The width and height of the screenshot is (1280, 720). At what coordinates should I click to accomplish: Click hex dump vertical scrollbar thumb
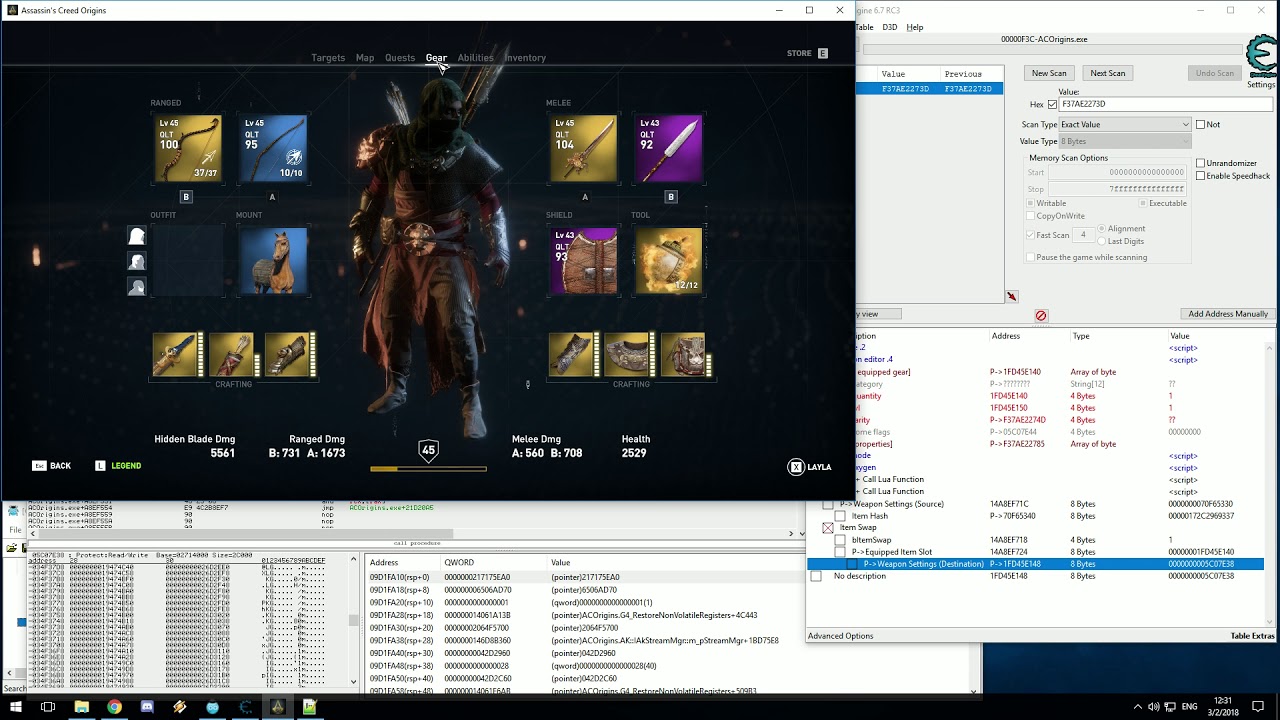click(x=353, y=620)
